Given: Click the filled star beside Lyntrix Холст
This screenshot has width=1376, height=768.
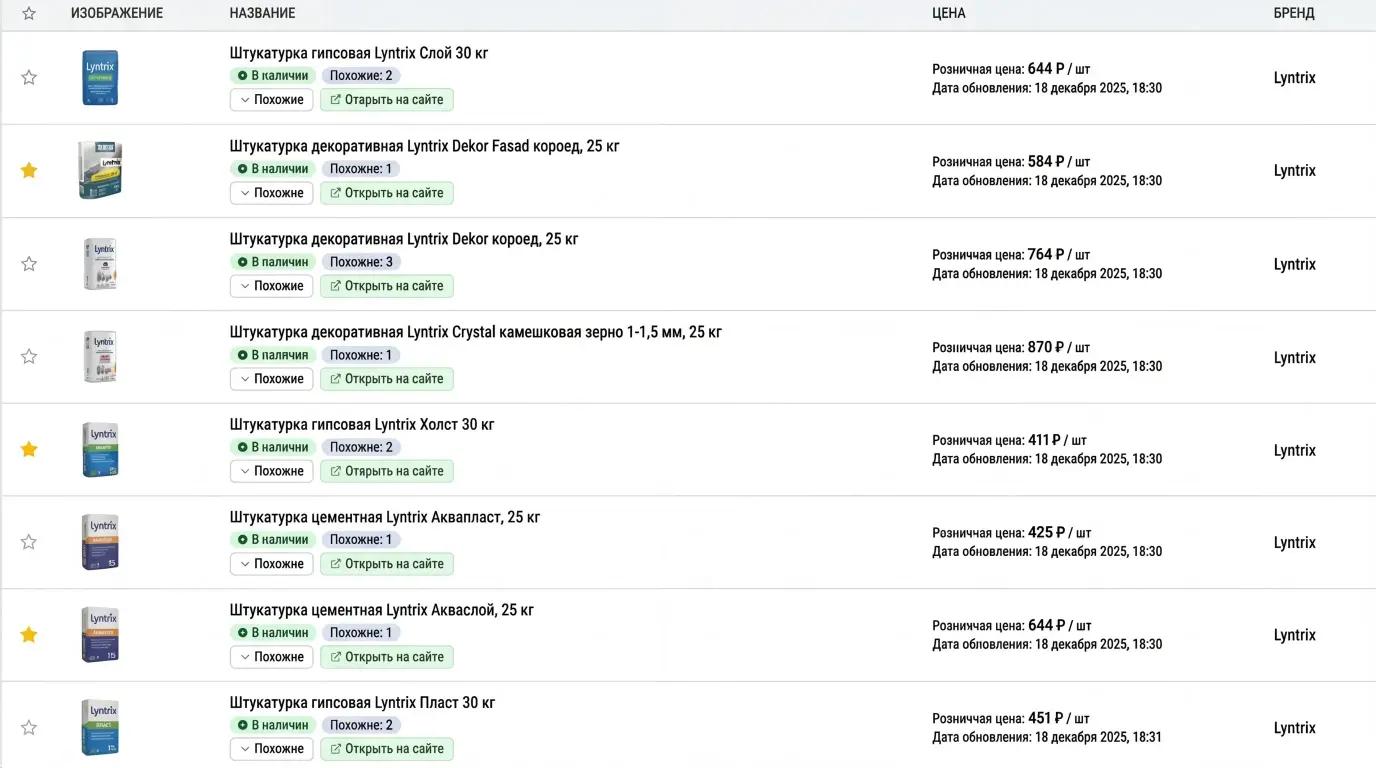Looking at the screenshot, I should click(29, 449).
